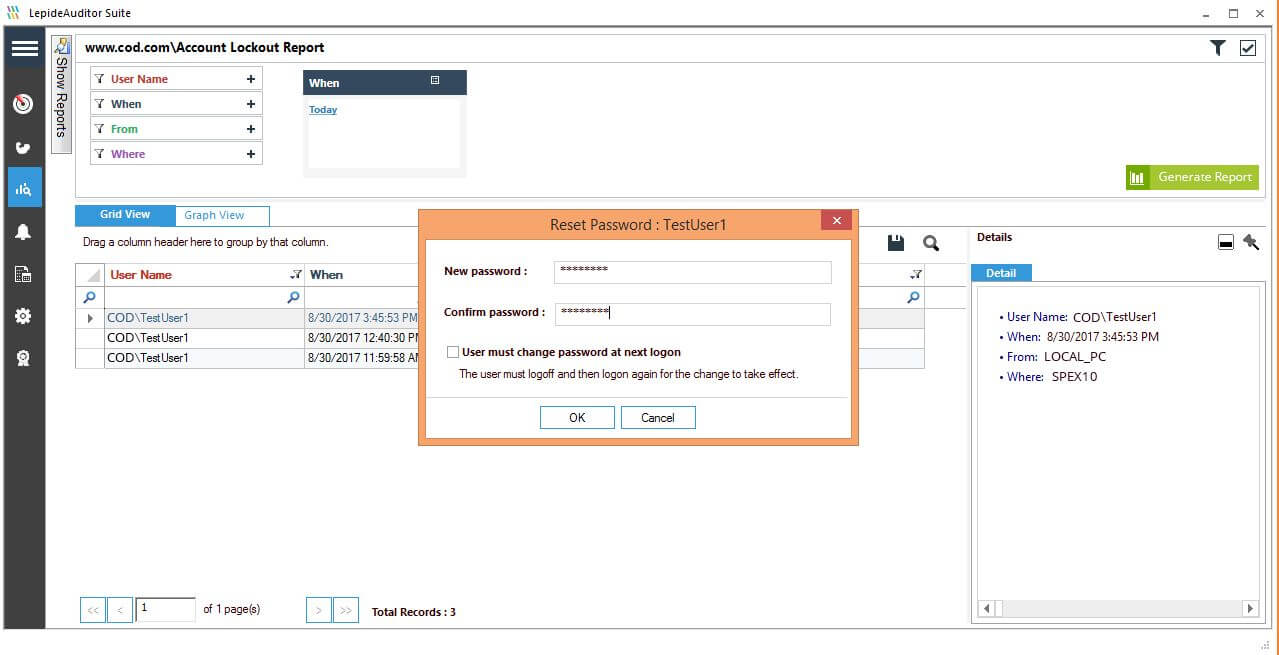Click the funnel icon beside the Where filter
The height and width of the screenshot is (655, 1279).
100,154
